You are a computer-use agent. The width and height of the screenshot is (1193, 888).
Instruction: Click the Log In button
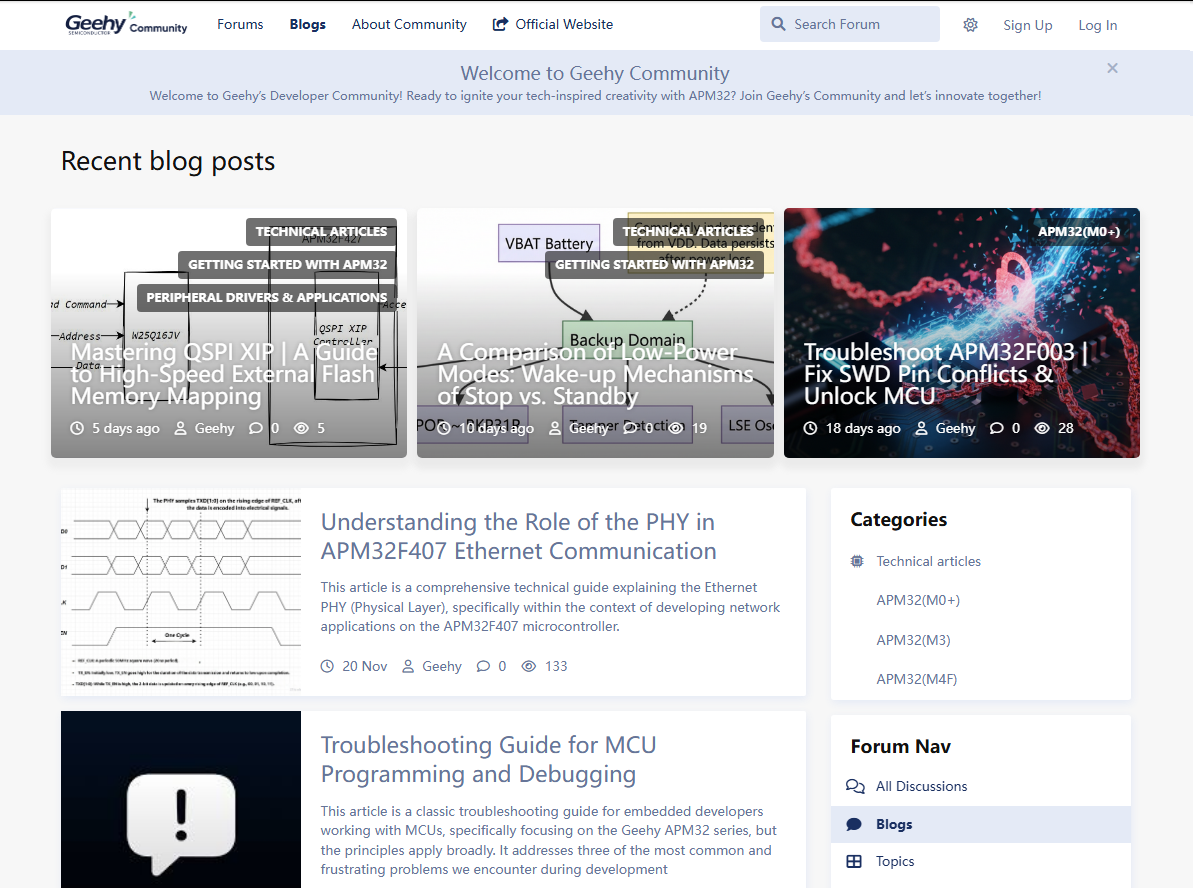(x=1097, y=25)
